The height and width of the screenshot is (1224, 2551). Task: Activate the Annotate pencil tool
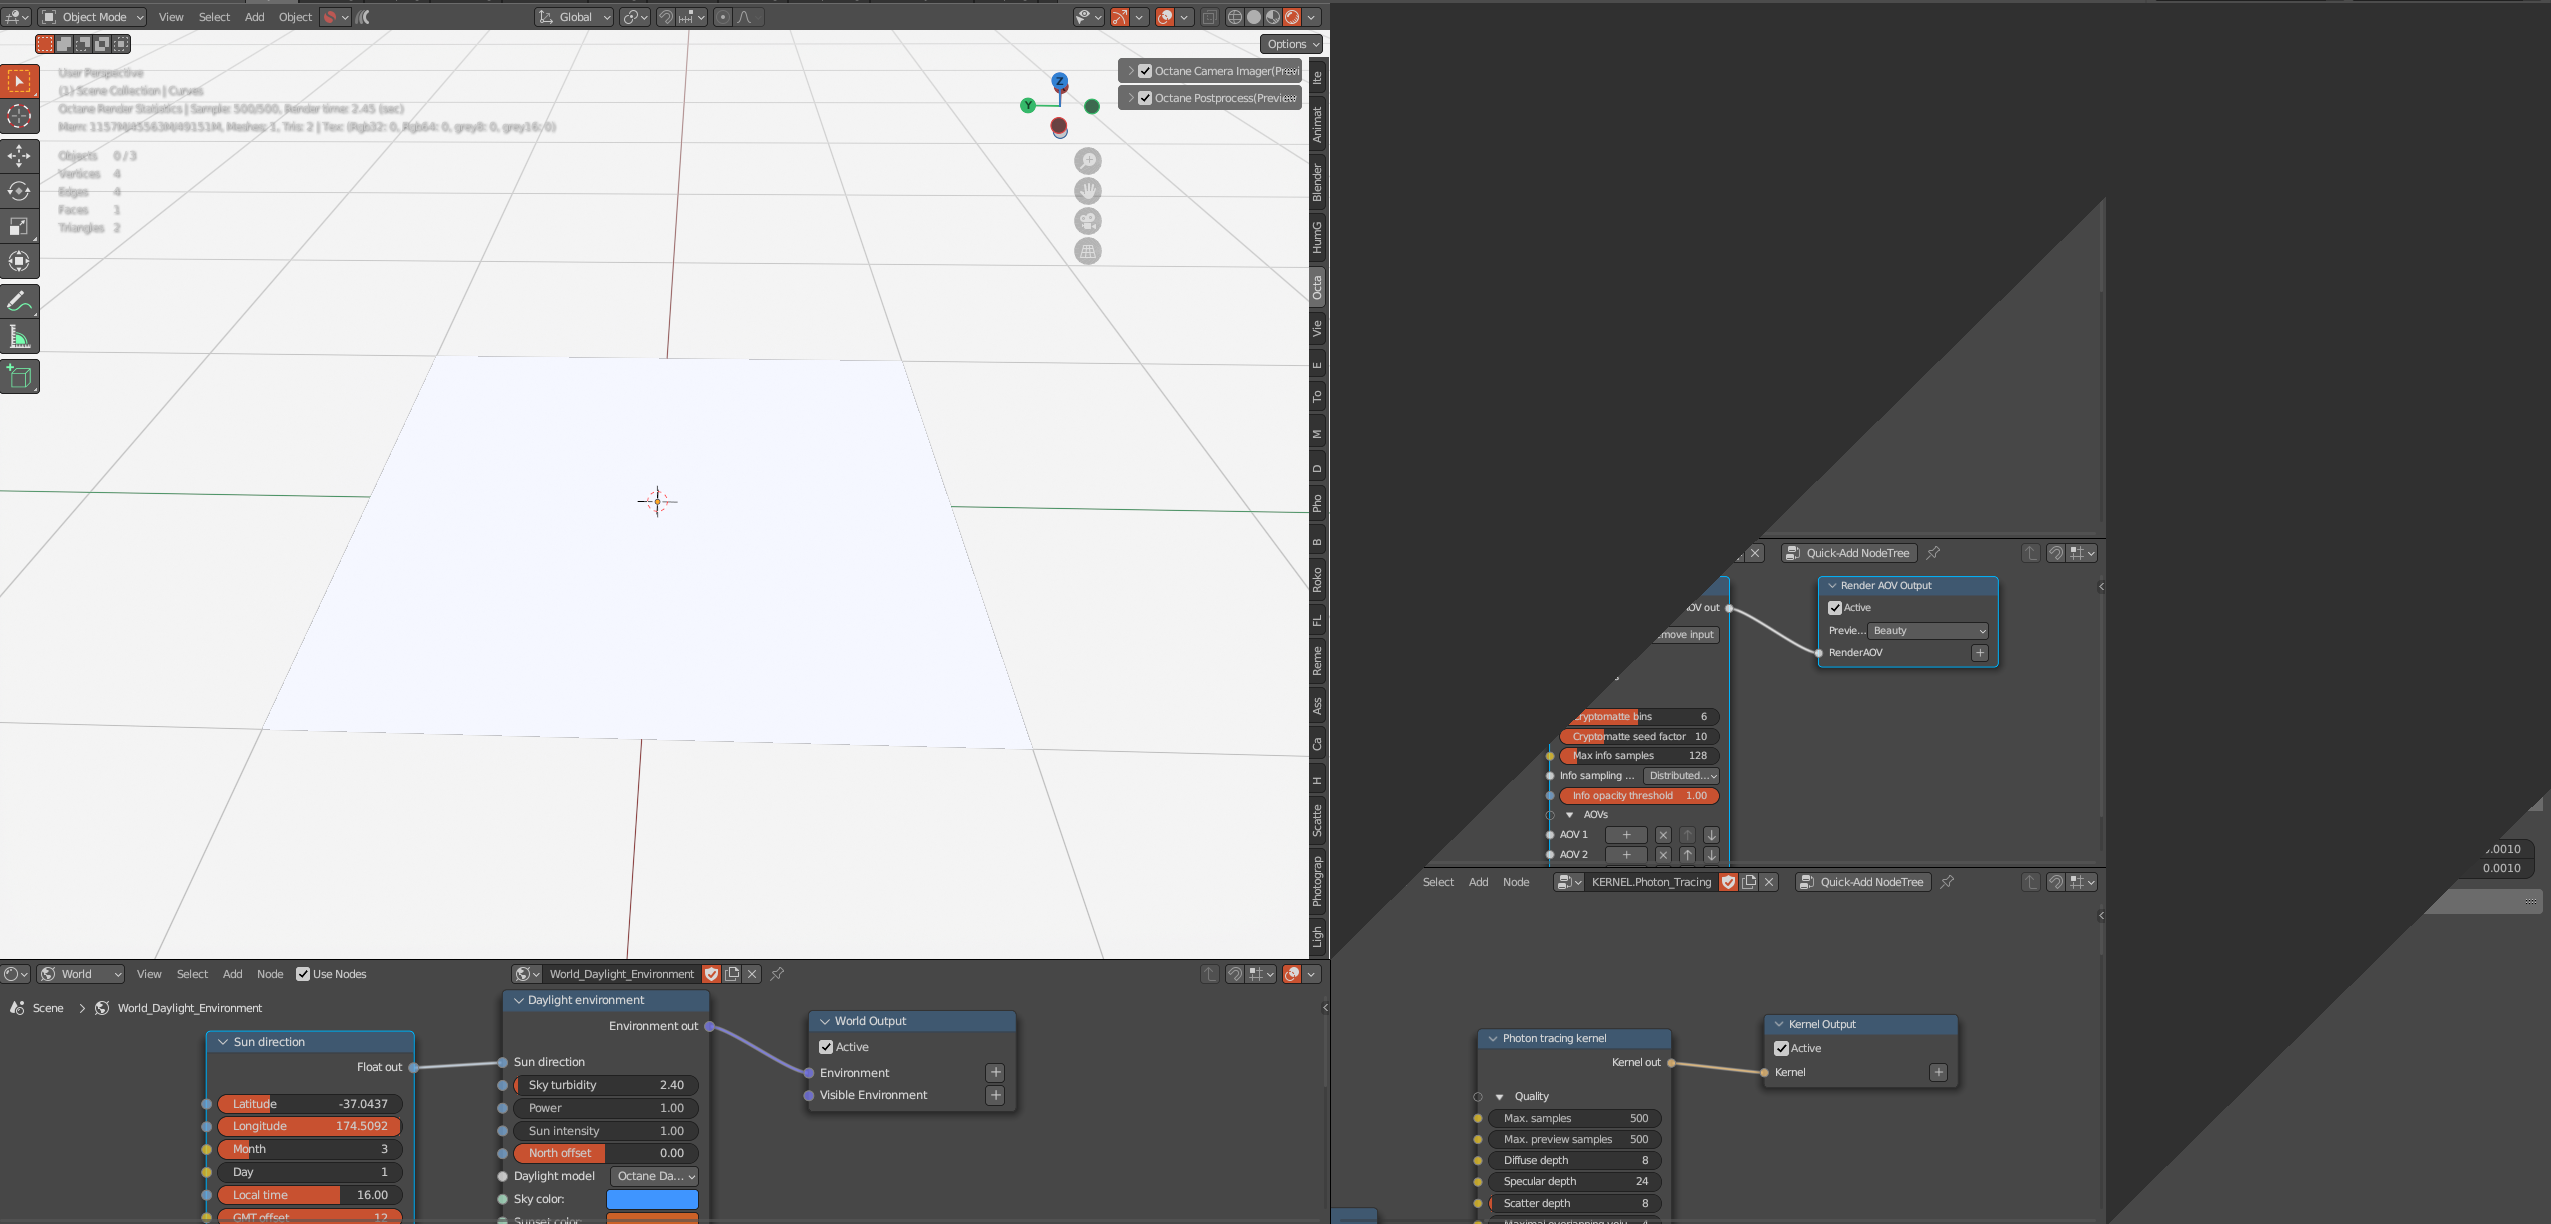click(19, 301)
